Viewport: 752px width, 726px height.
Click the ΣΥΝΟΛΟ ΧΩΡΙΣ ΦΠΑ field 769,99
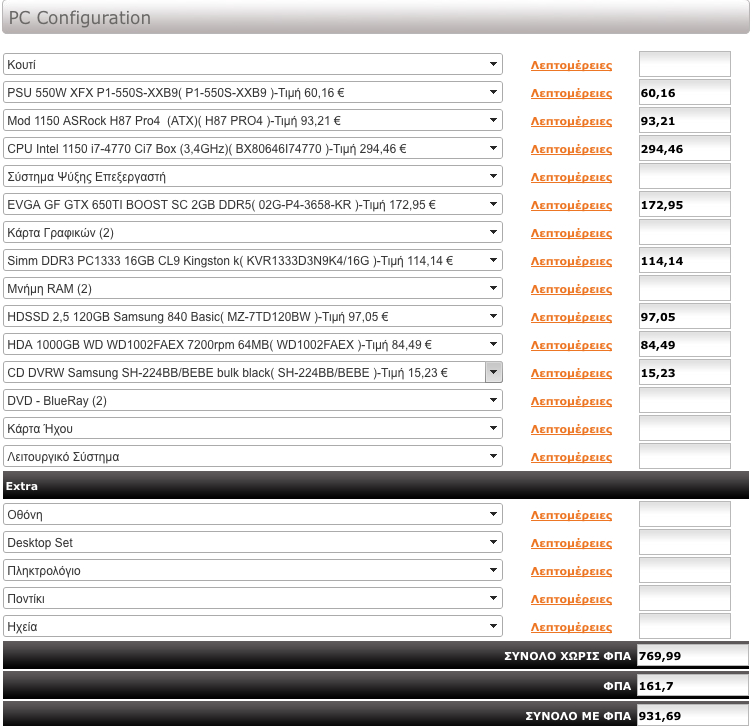tap(693, 656)
